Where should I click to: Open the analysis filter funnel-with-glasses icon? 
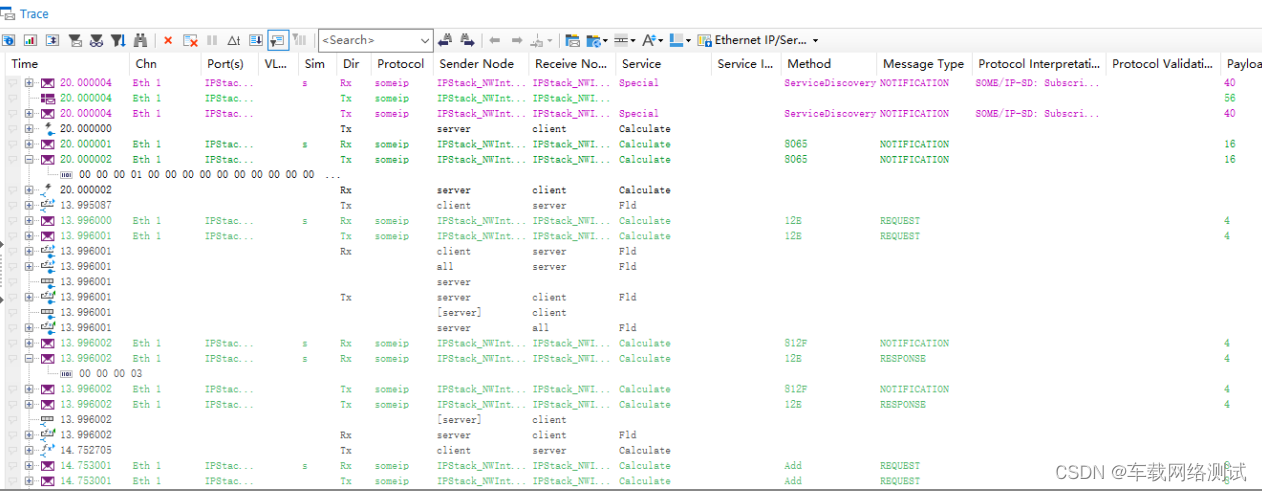coord(96,40)
